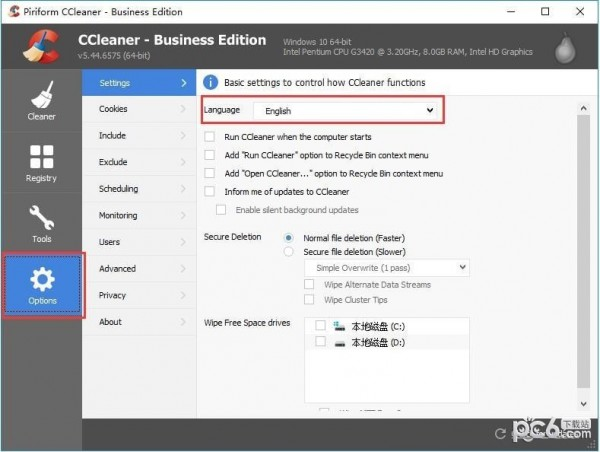Select the Options gear icon
The width and height of the screenshot is (600, 452).
(42, 285)
